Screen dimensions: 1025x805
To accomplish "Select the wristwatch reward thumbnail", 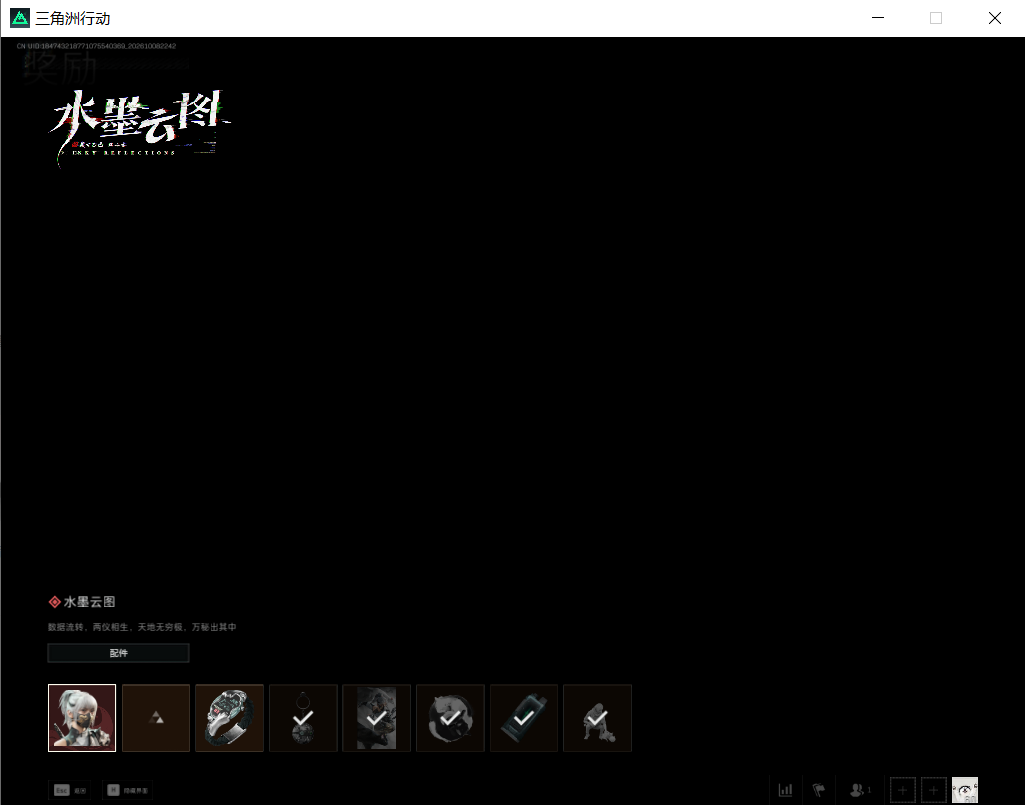I will 229,718.
